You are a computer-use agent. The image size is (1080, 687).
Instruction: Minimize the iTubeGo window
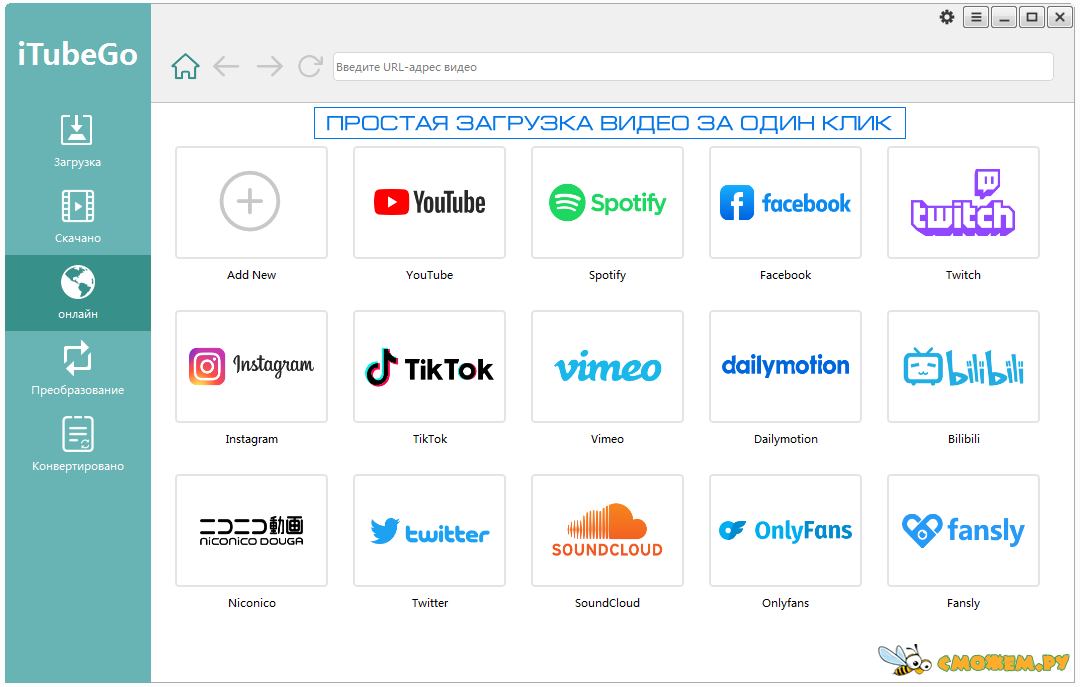[1004, 17]
